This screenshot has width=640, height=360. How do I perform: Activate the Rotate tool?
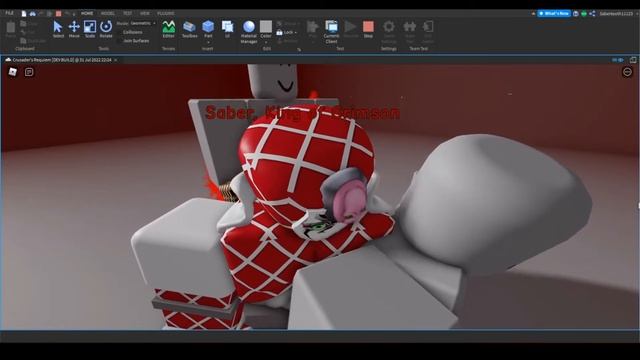click(x=106, y=29)
